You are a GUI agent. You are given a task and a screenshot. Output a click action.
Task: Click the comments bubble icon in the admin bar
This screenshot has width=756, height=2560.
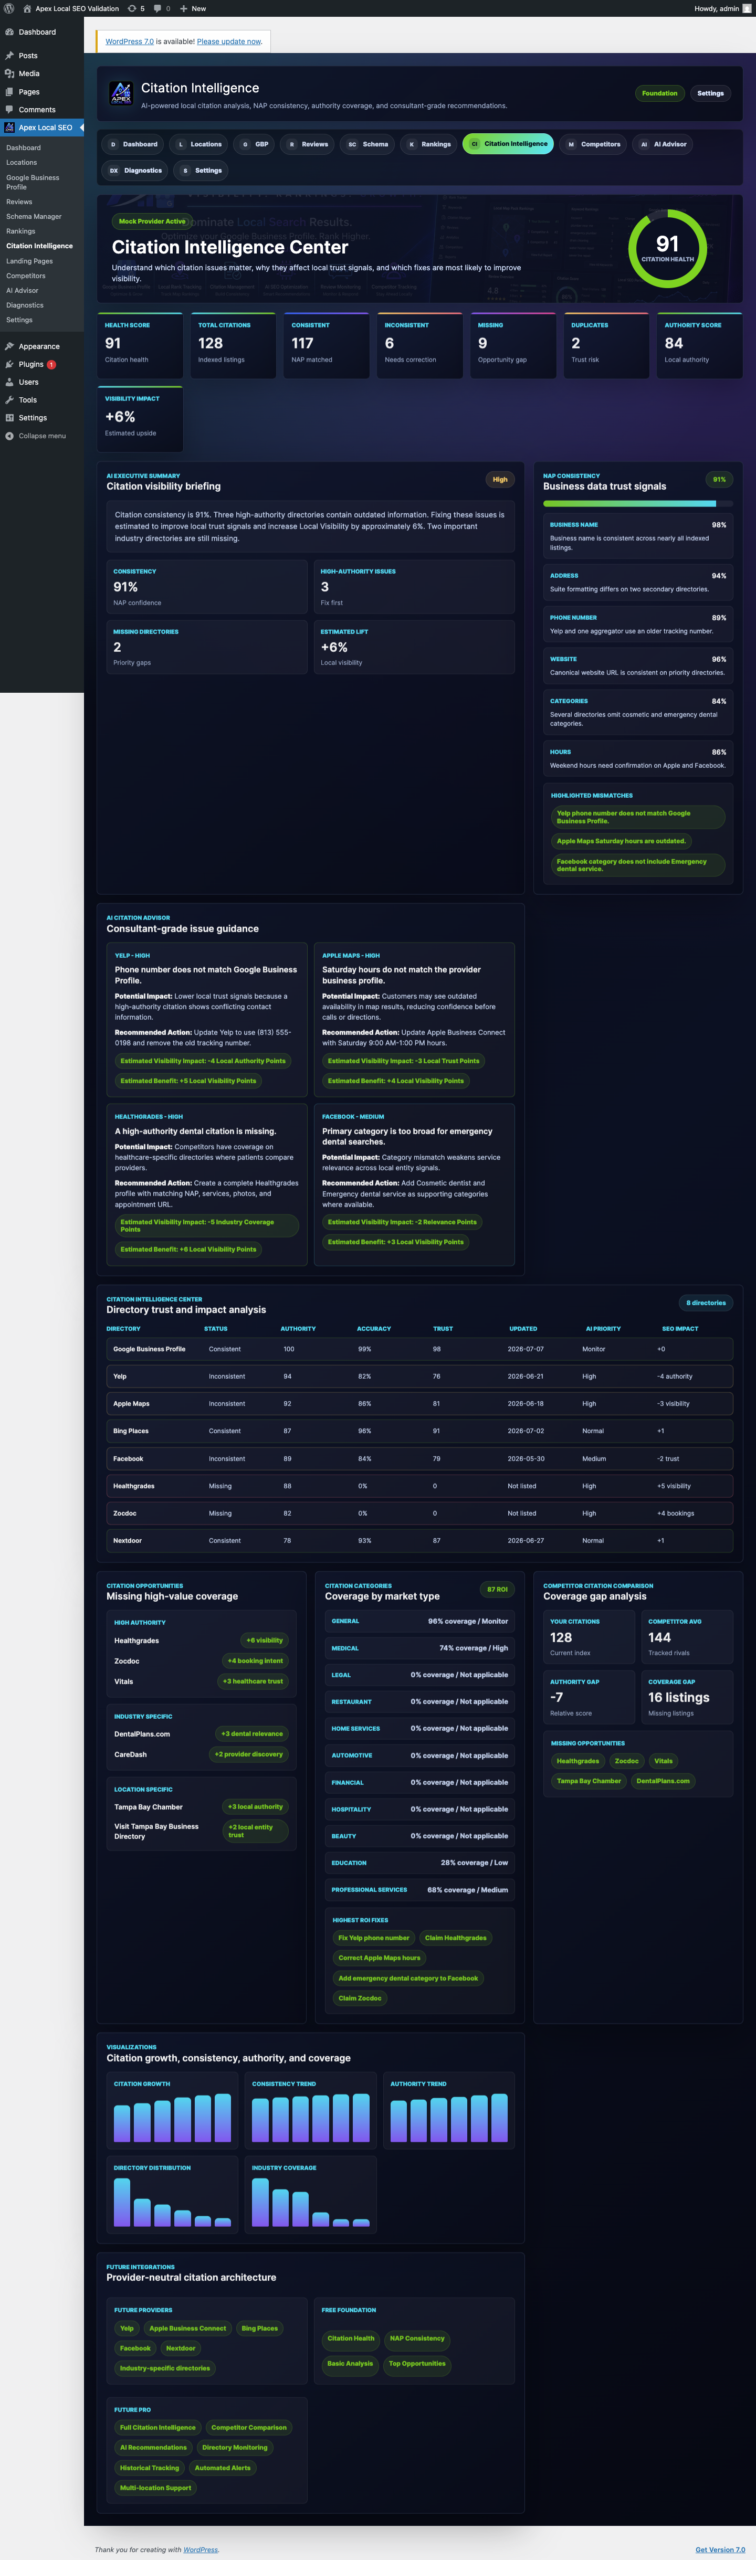tap(158, 8)
